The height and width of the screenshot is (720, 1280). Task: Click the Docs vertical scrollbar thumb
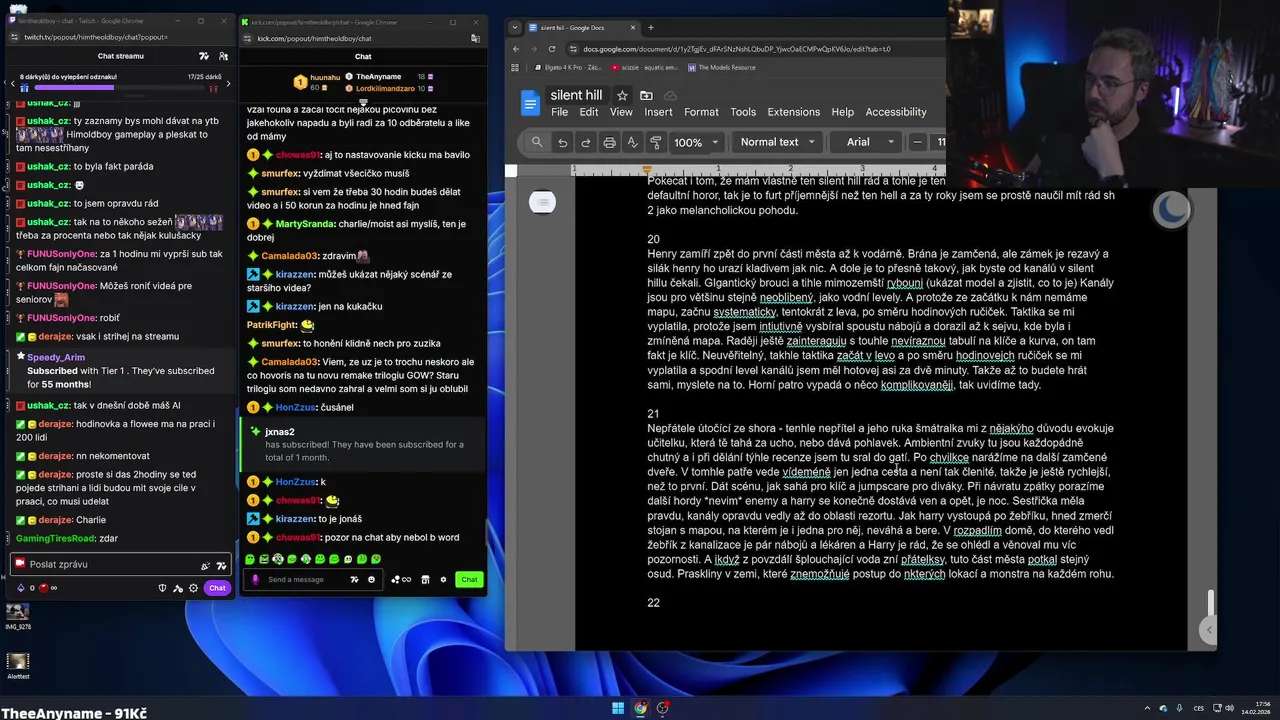tap(1210, 604)
